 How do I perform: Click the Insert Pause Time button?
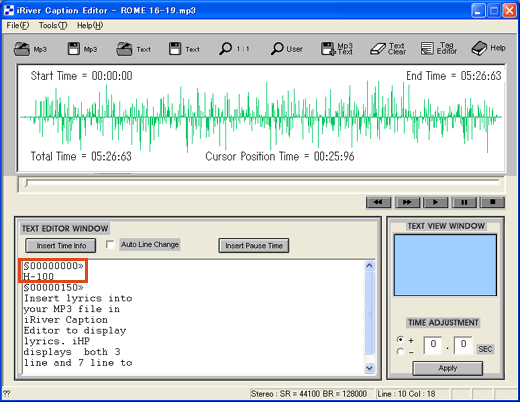(254, 246)
